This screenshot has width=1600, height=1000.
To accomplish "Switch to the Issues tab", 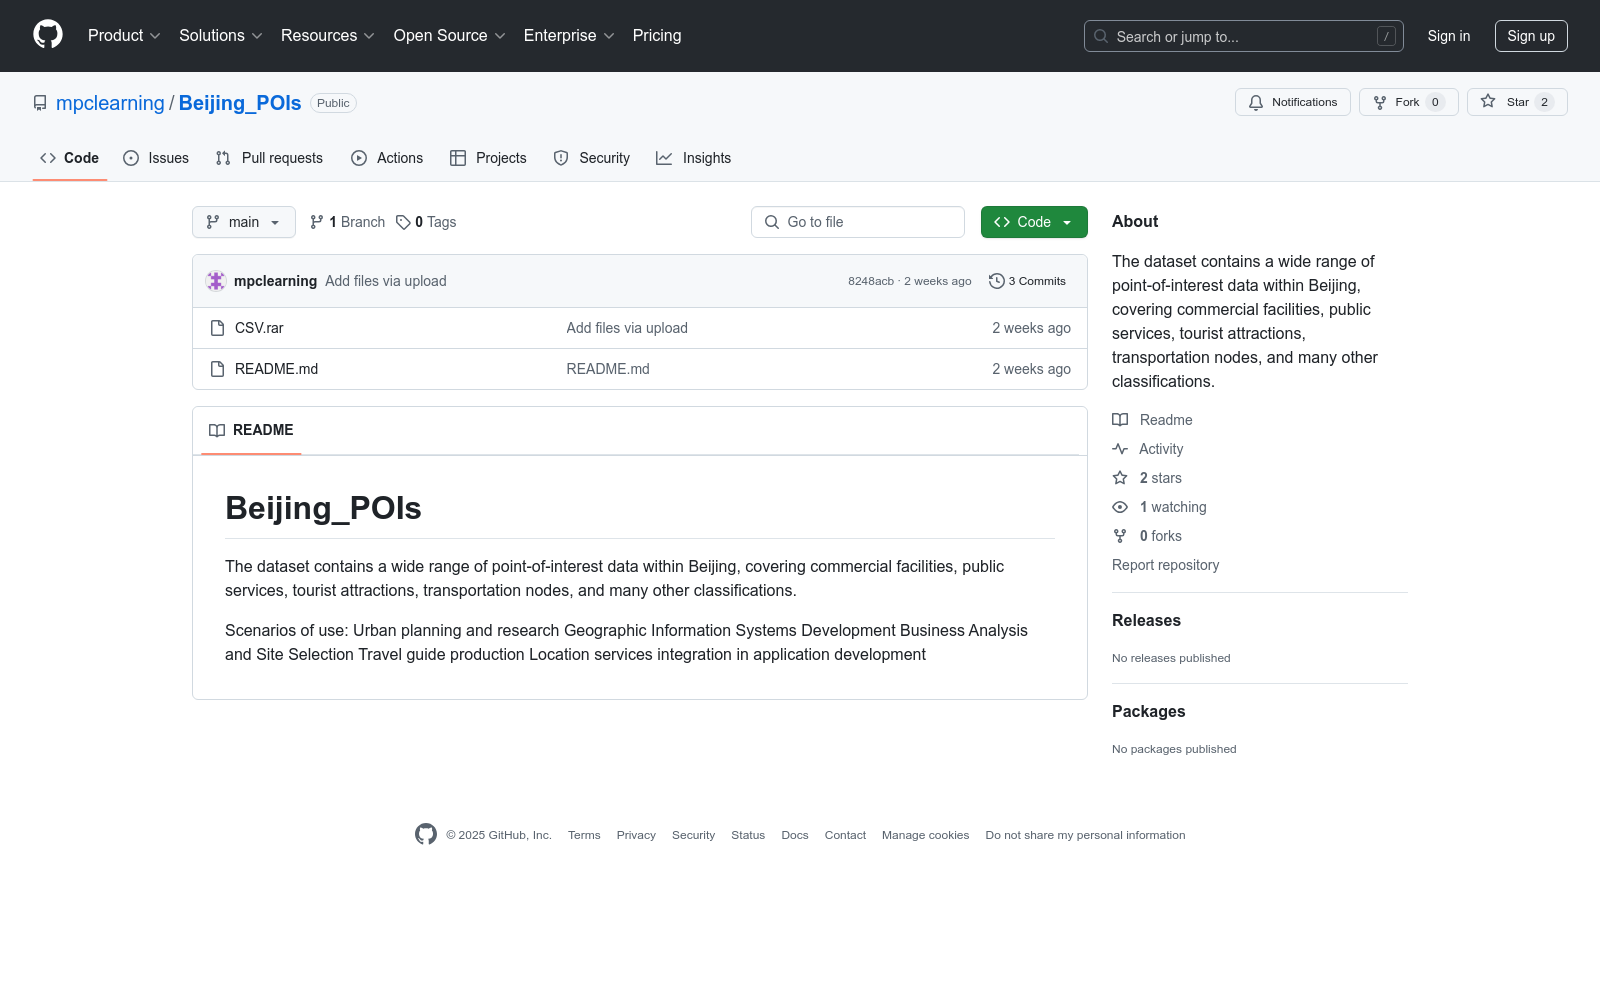I will tap(156, 158).
